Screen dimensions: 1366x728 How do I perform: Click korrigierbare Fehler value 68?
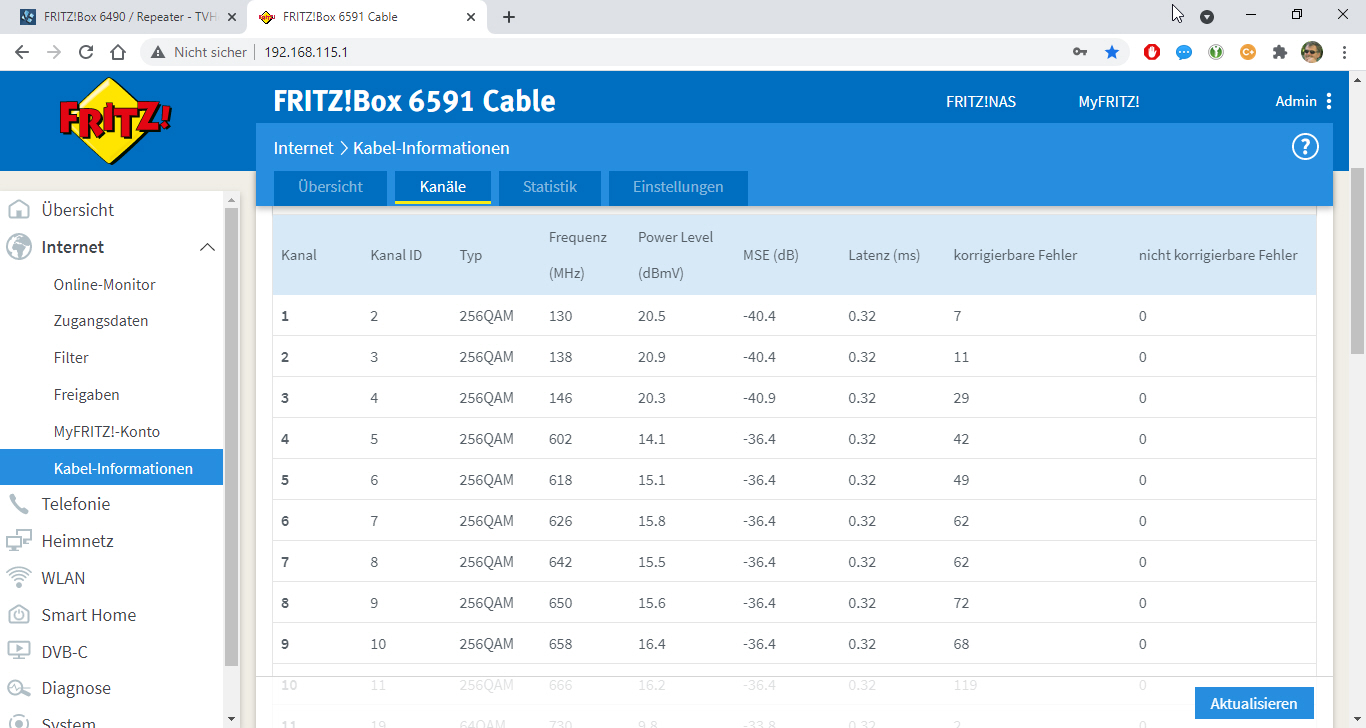point(962,644)
